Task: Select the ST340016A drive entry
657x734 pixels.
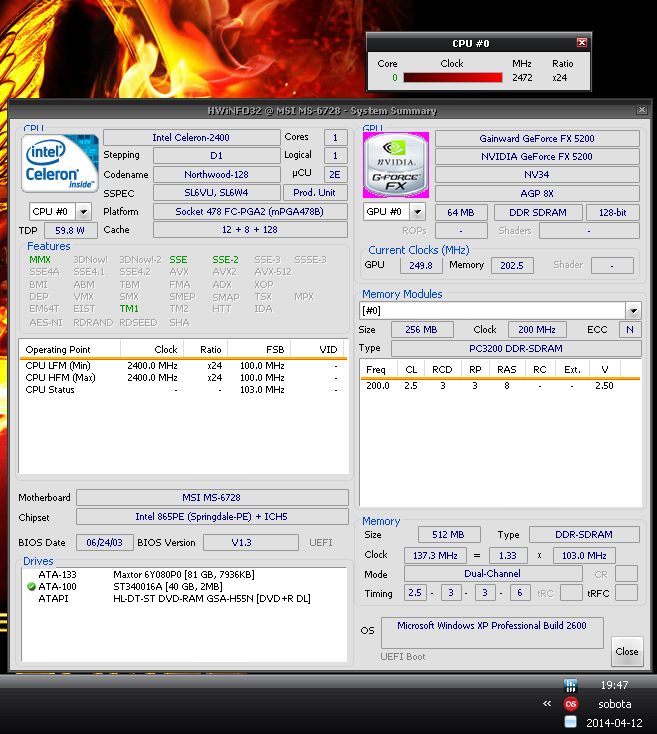Action: (x=184, y=587)
